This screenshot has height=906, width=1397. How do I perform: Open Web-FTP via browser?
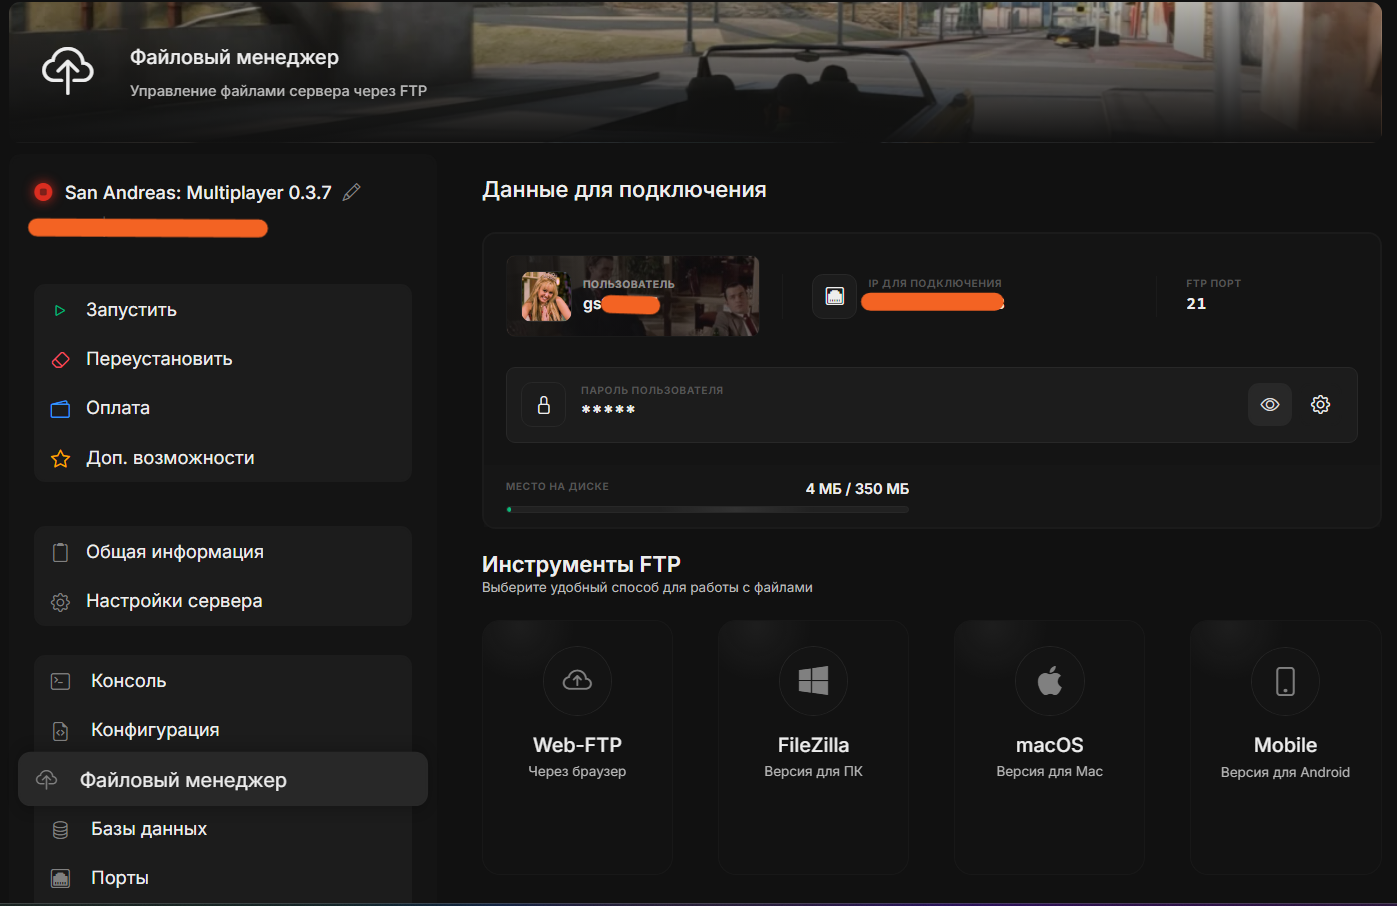pyautogui.click(x=577, y=745)
